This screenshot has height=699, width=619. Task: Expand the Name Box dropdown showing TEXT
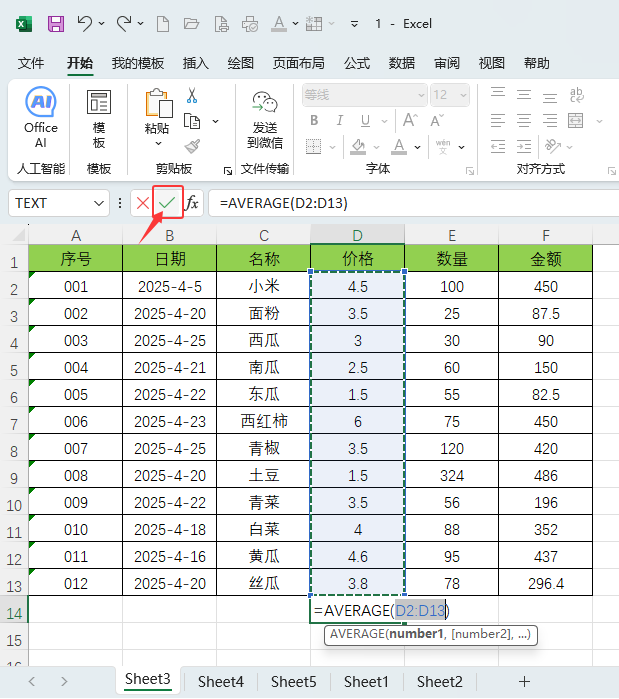99,203
